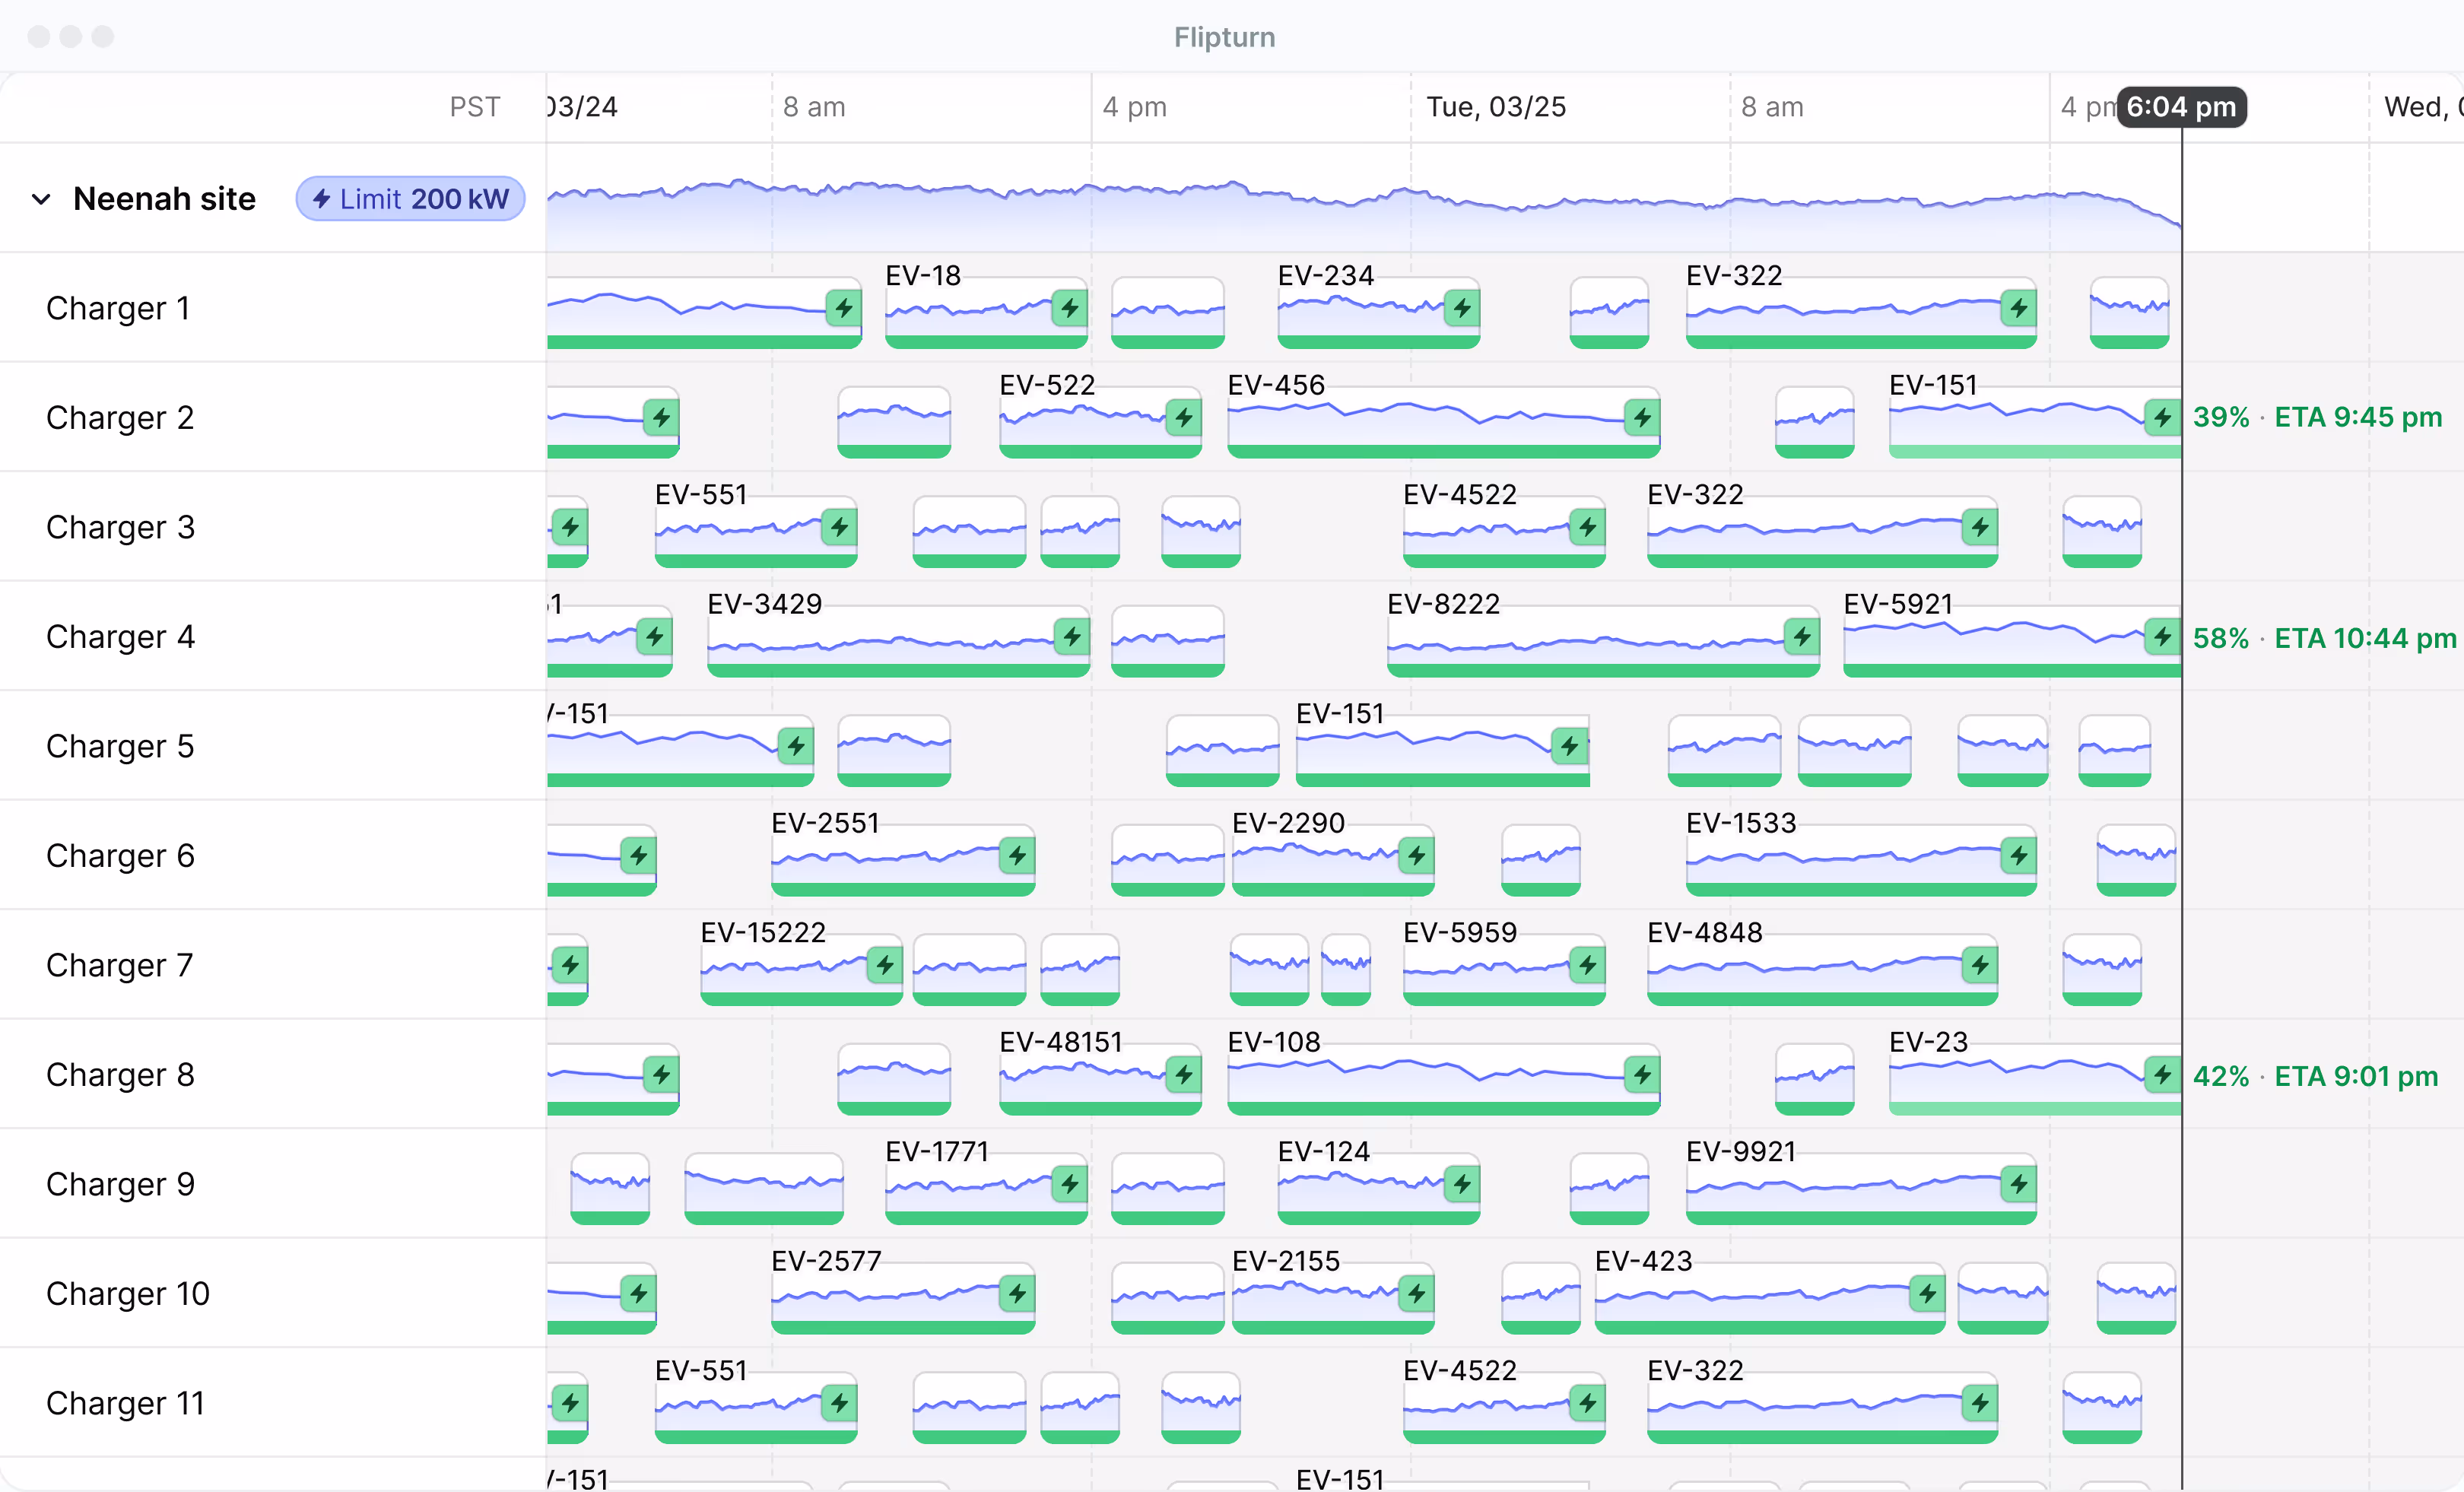Click the PST timezone label
Viewport: 2464px width, 1492px height.
[x=474, y=107]
